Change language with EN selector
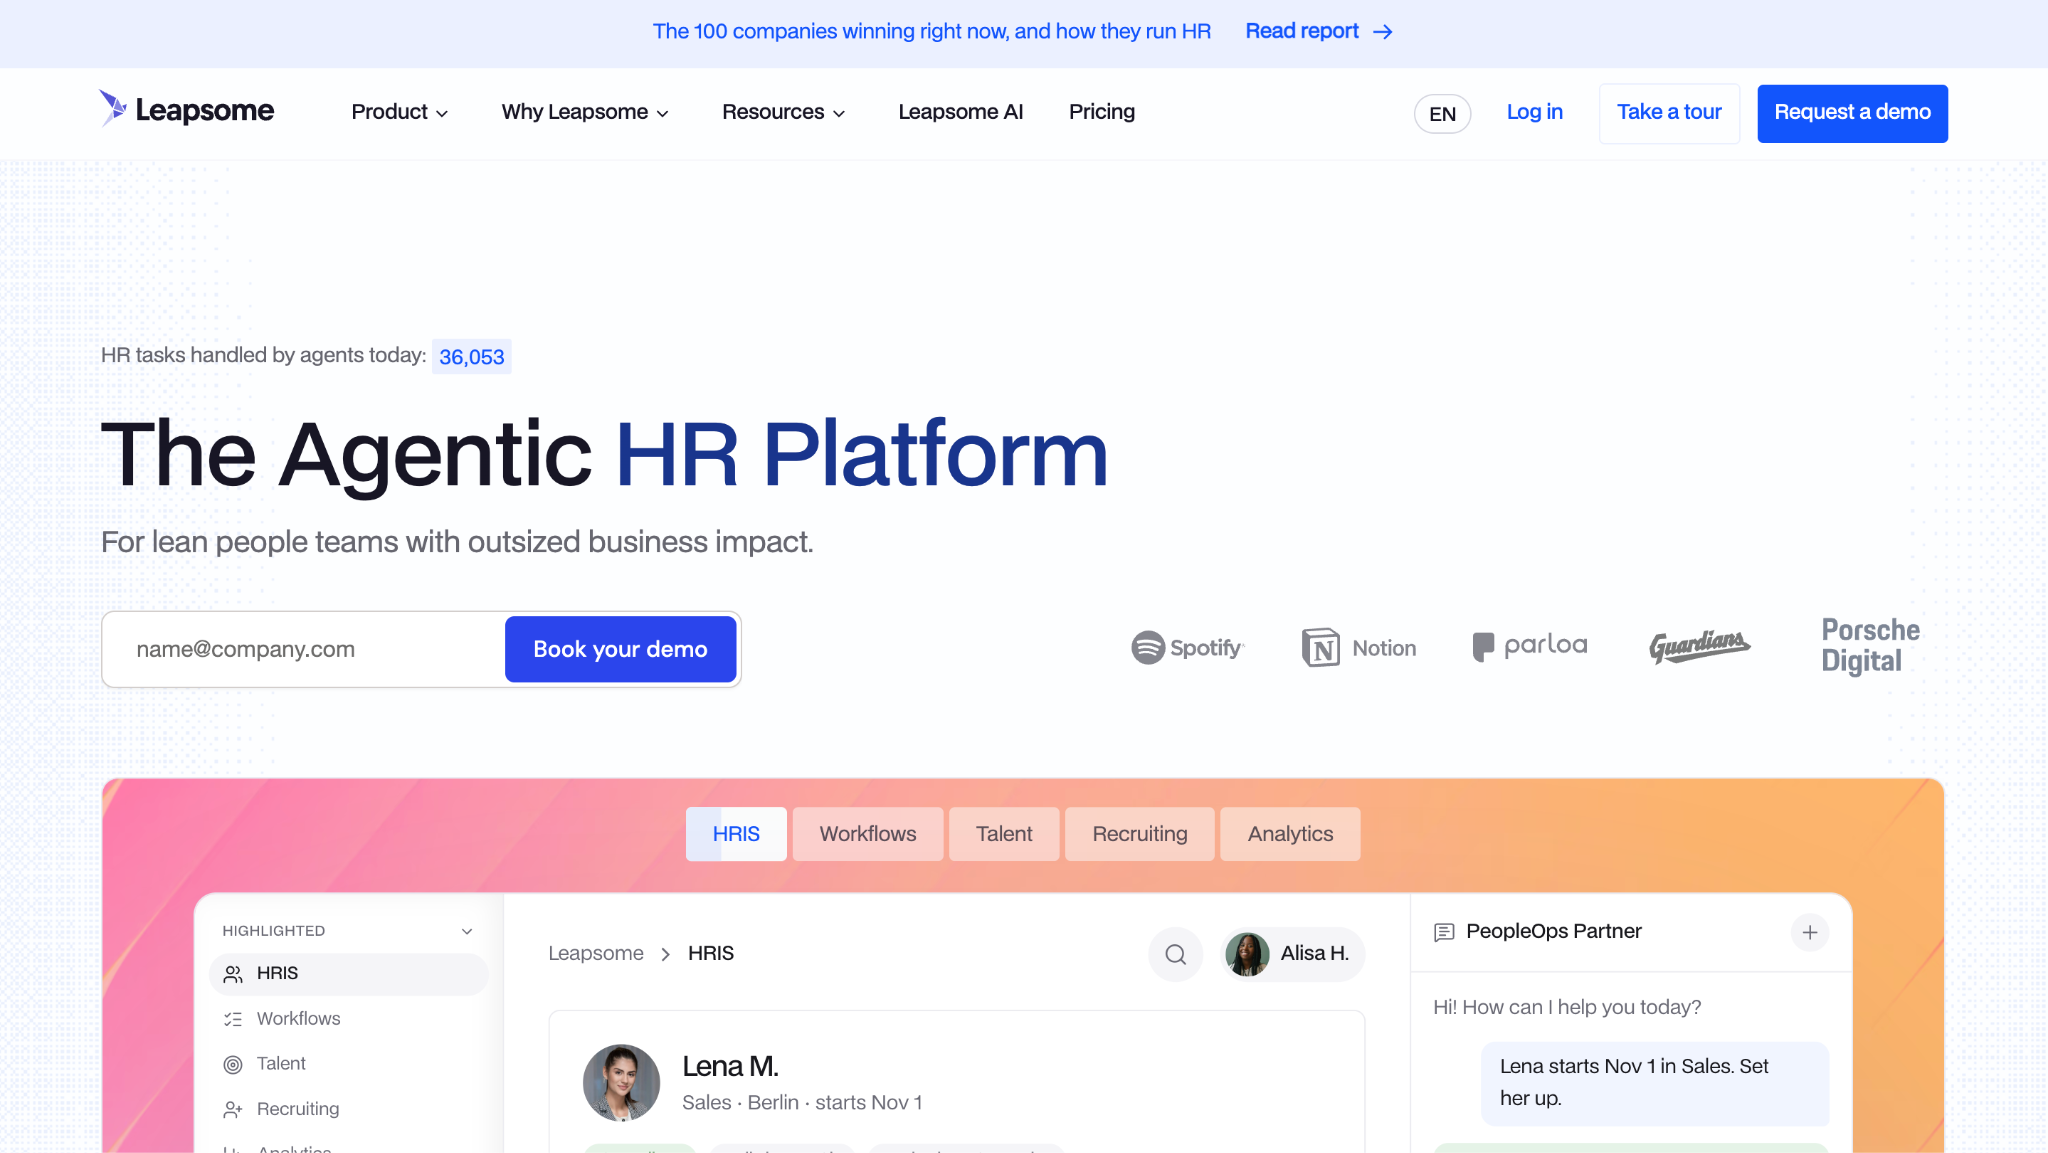The width and height of the screenshot is (2048, 1153). coord(1442,114)
